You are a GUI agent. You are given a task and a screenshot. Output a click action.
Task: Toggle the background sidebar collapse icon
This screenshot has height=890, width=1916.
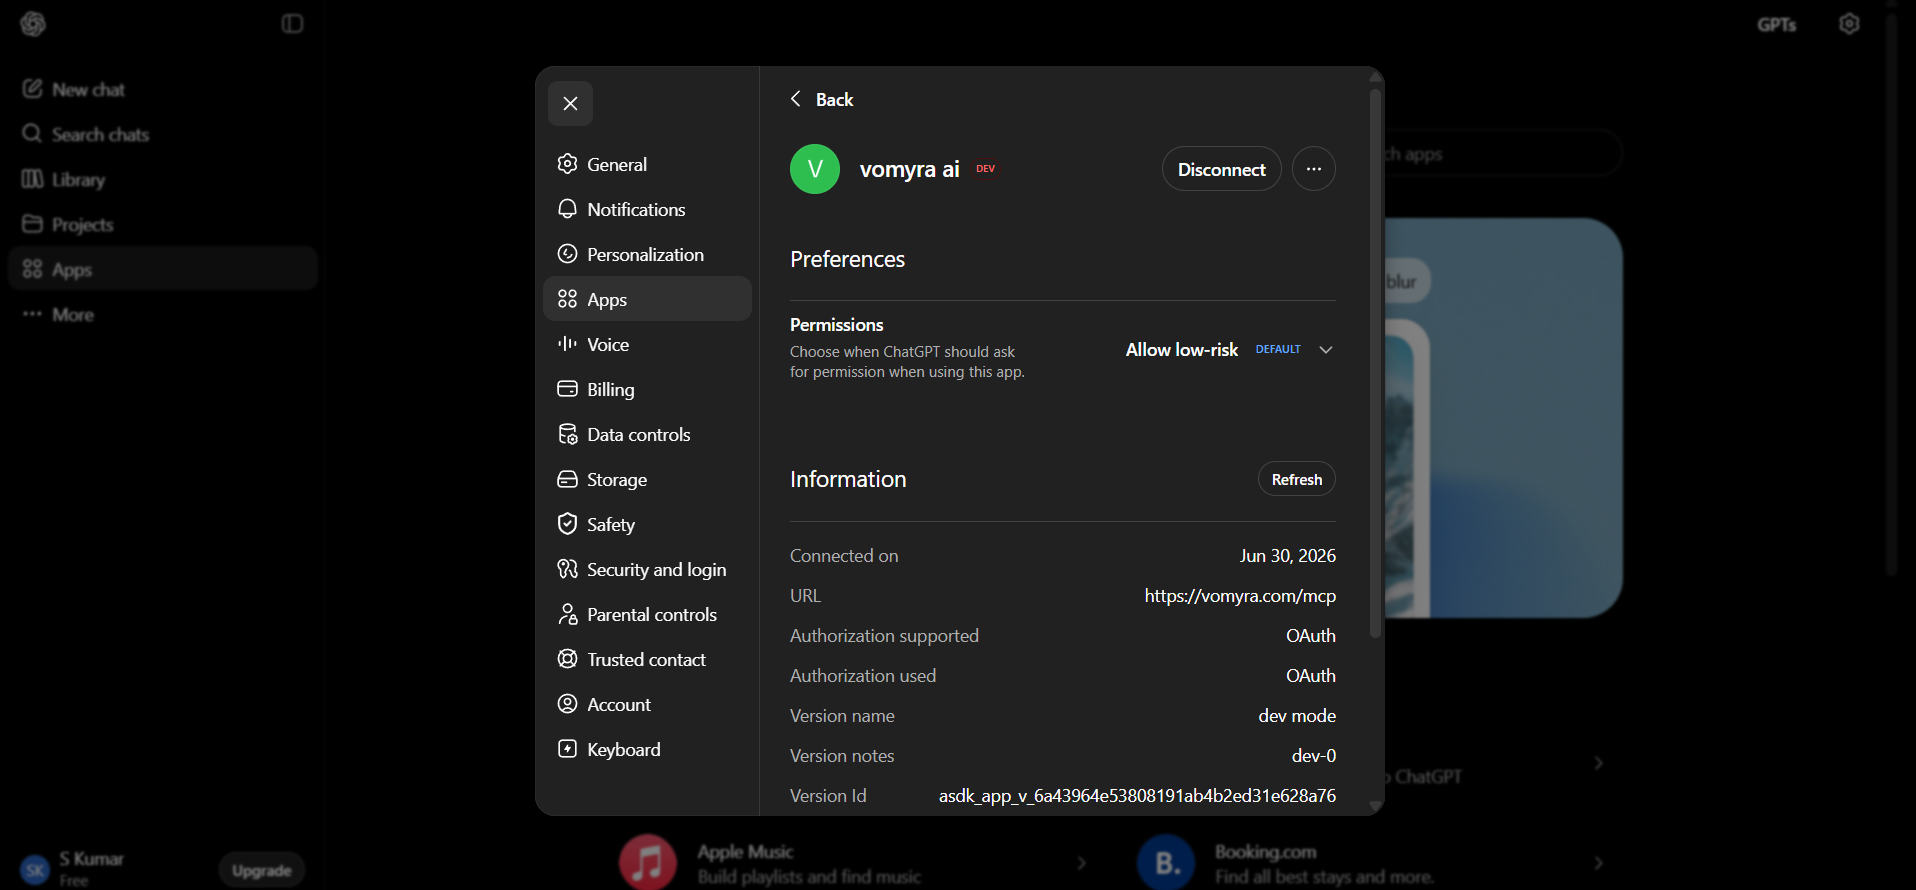pos(292,24)
